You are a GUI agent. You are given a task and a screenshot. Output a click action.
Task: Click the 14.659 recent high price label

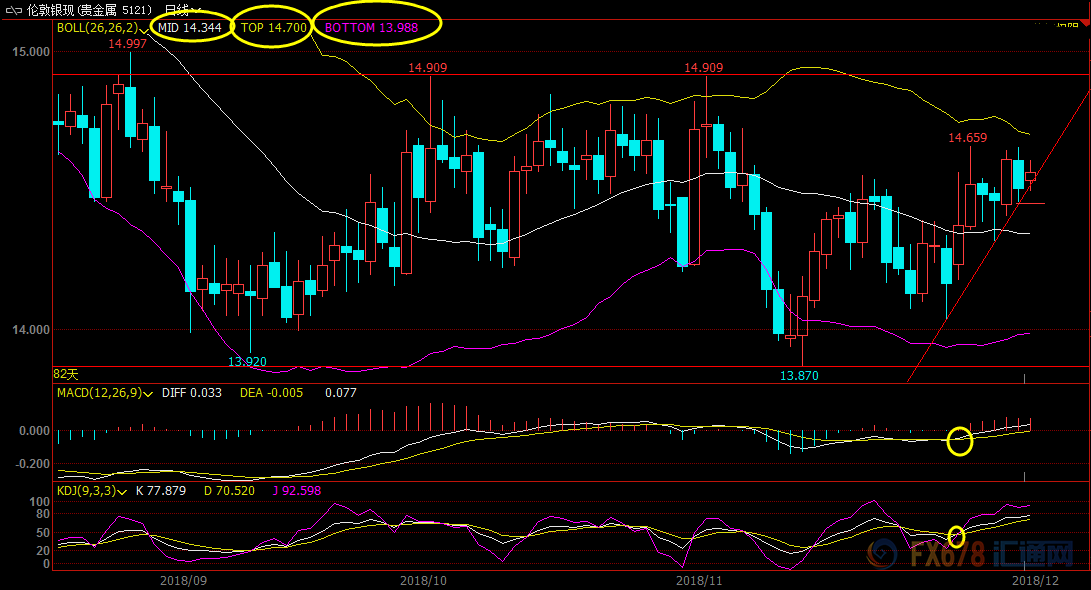click(967, 138)
